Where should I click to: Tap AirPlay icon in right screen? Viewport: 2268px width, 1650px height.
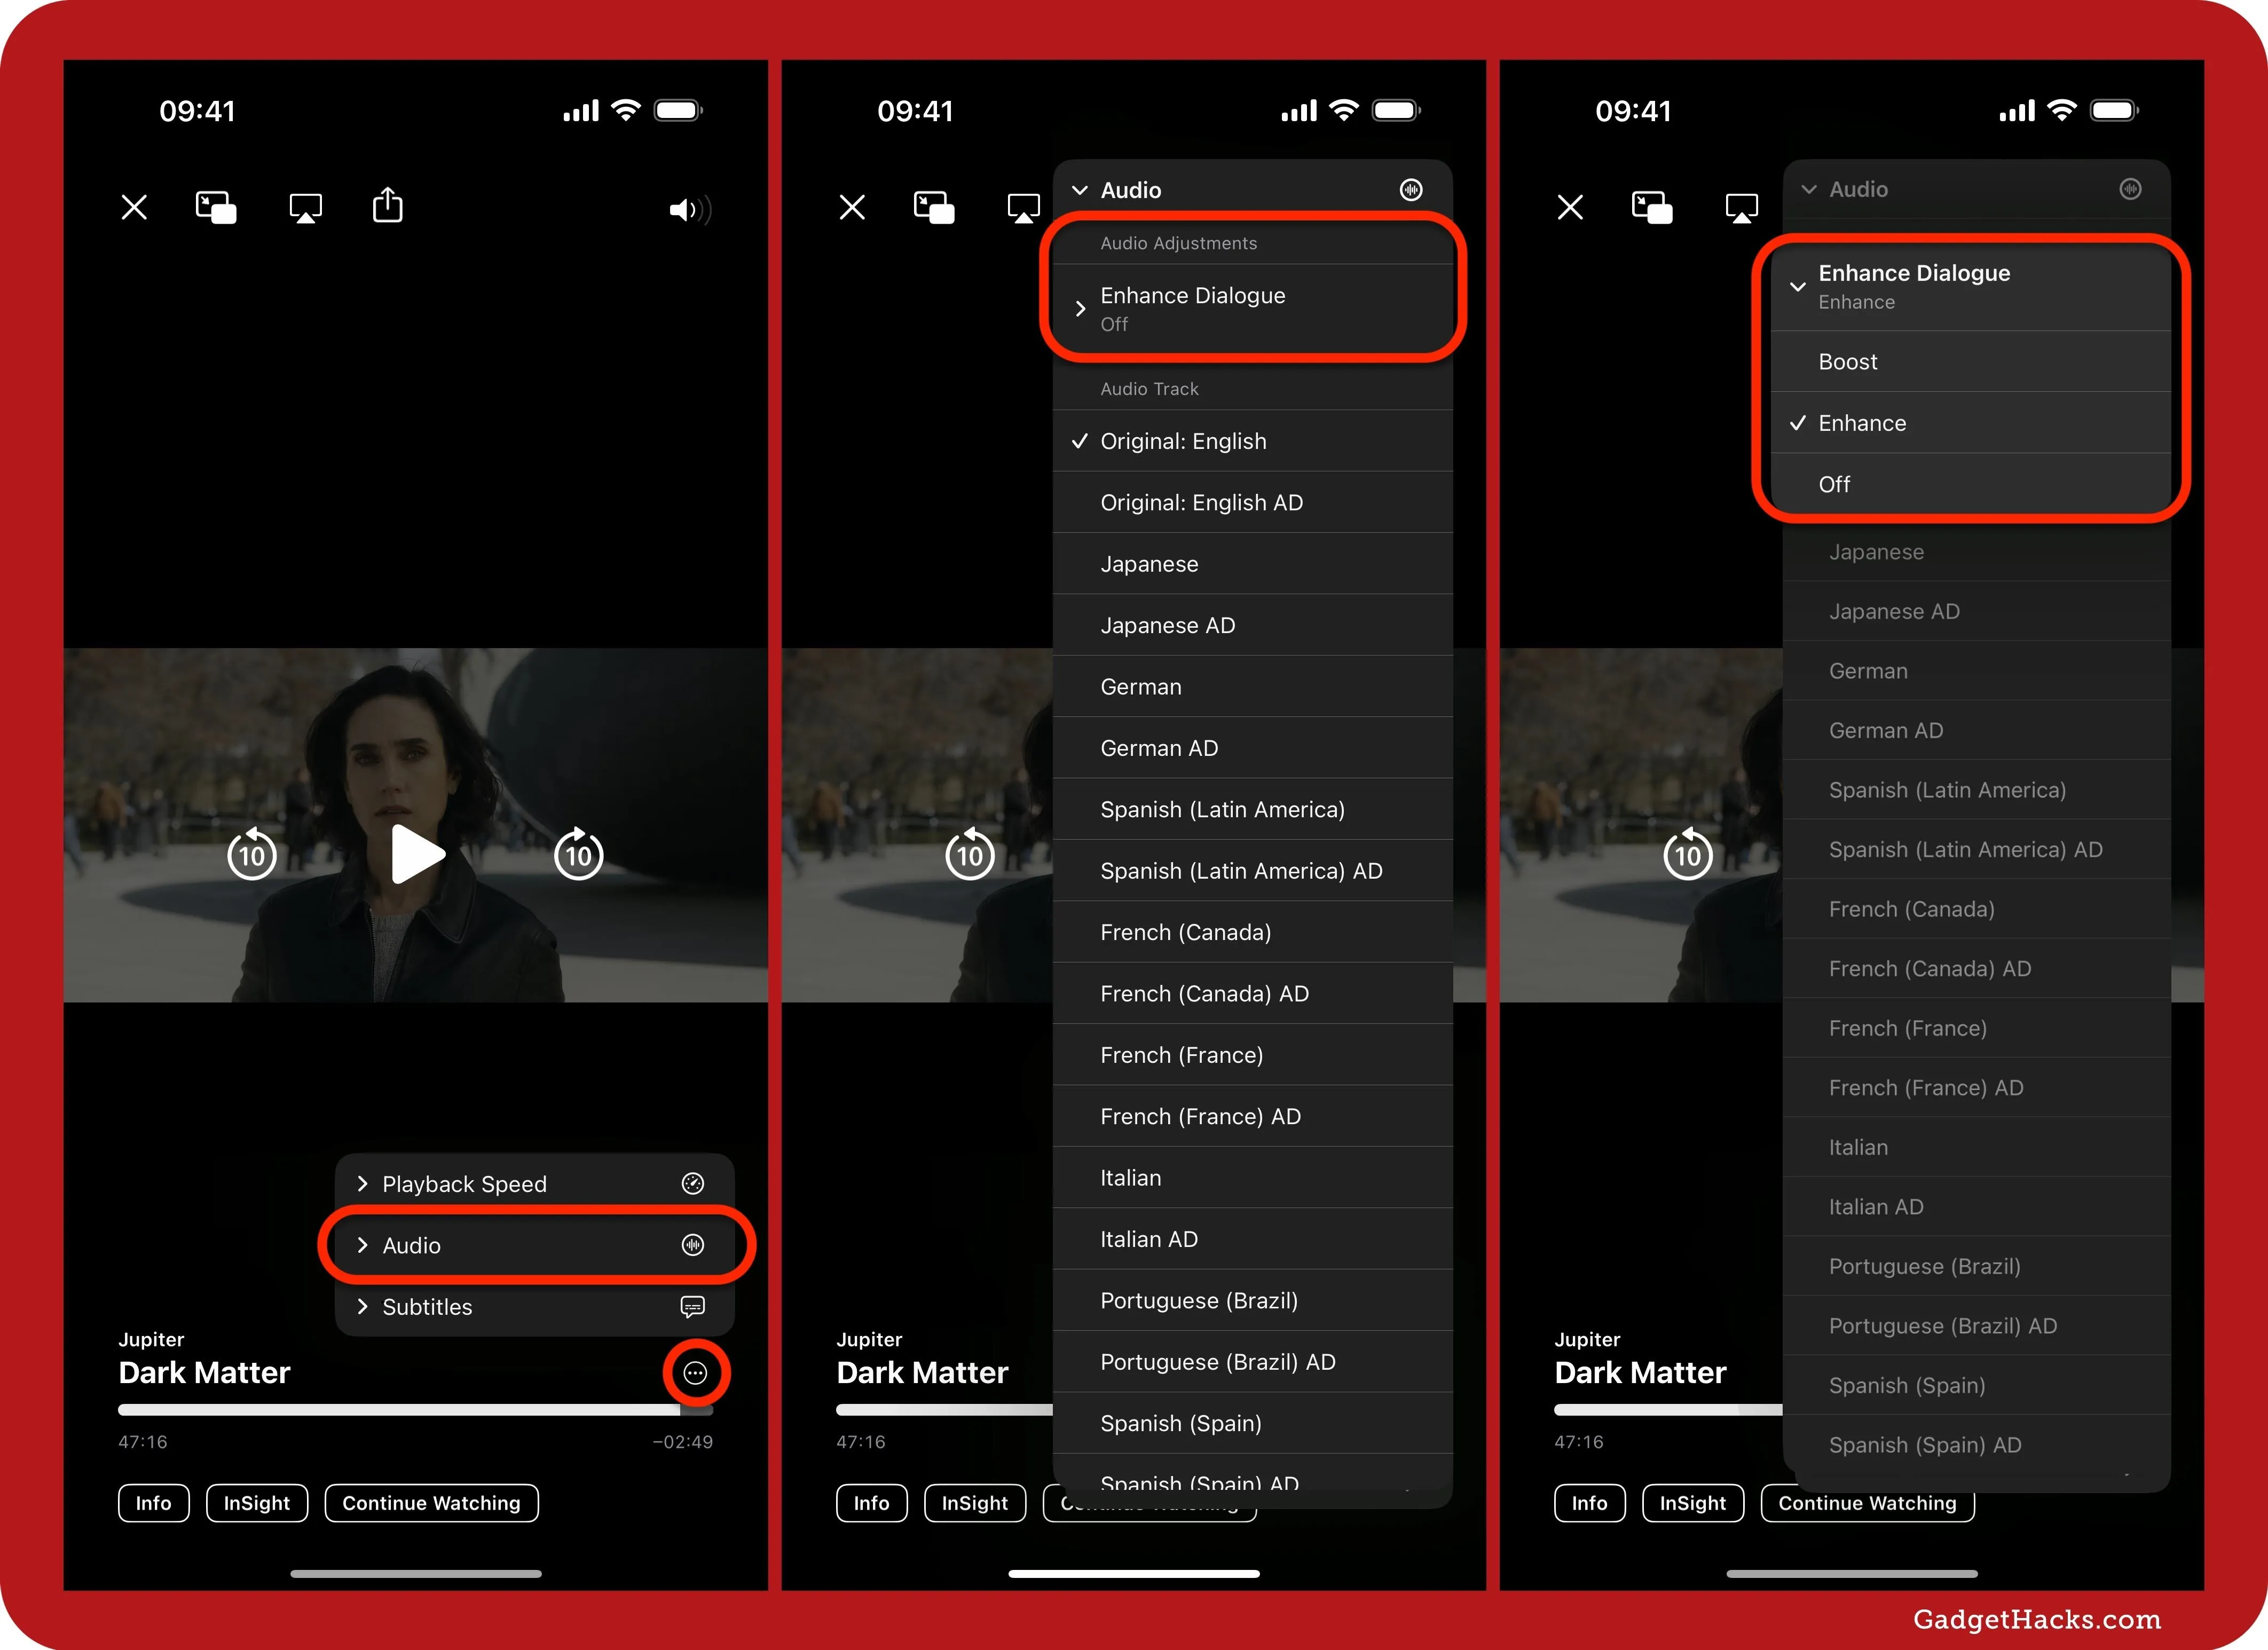[1741, 208]
